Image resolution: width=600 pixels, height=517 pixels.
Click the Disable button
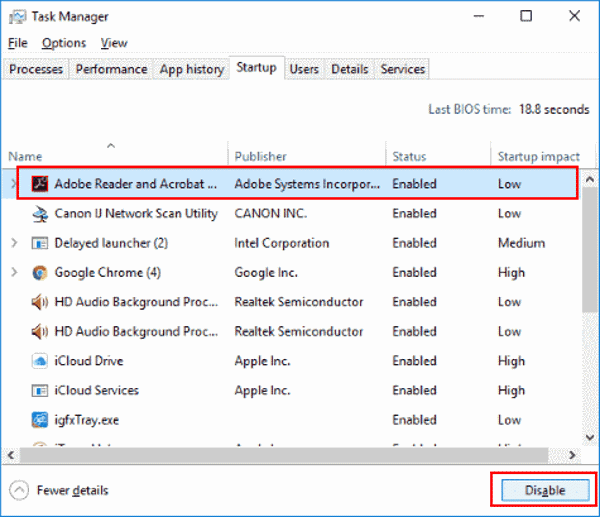coord(545,490)
